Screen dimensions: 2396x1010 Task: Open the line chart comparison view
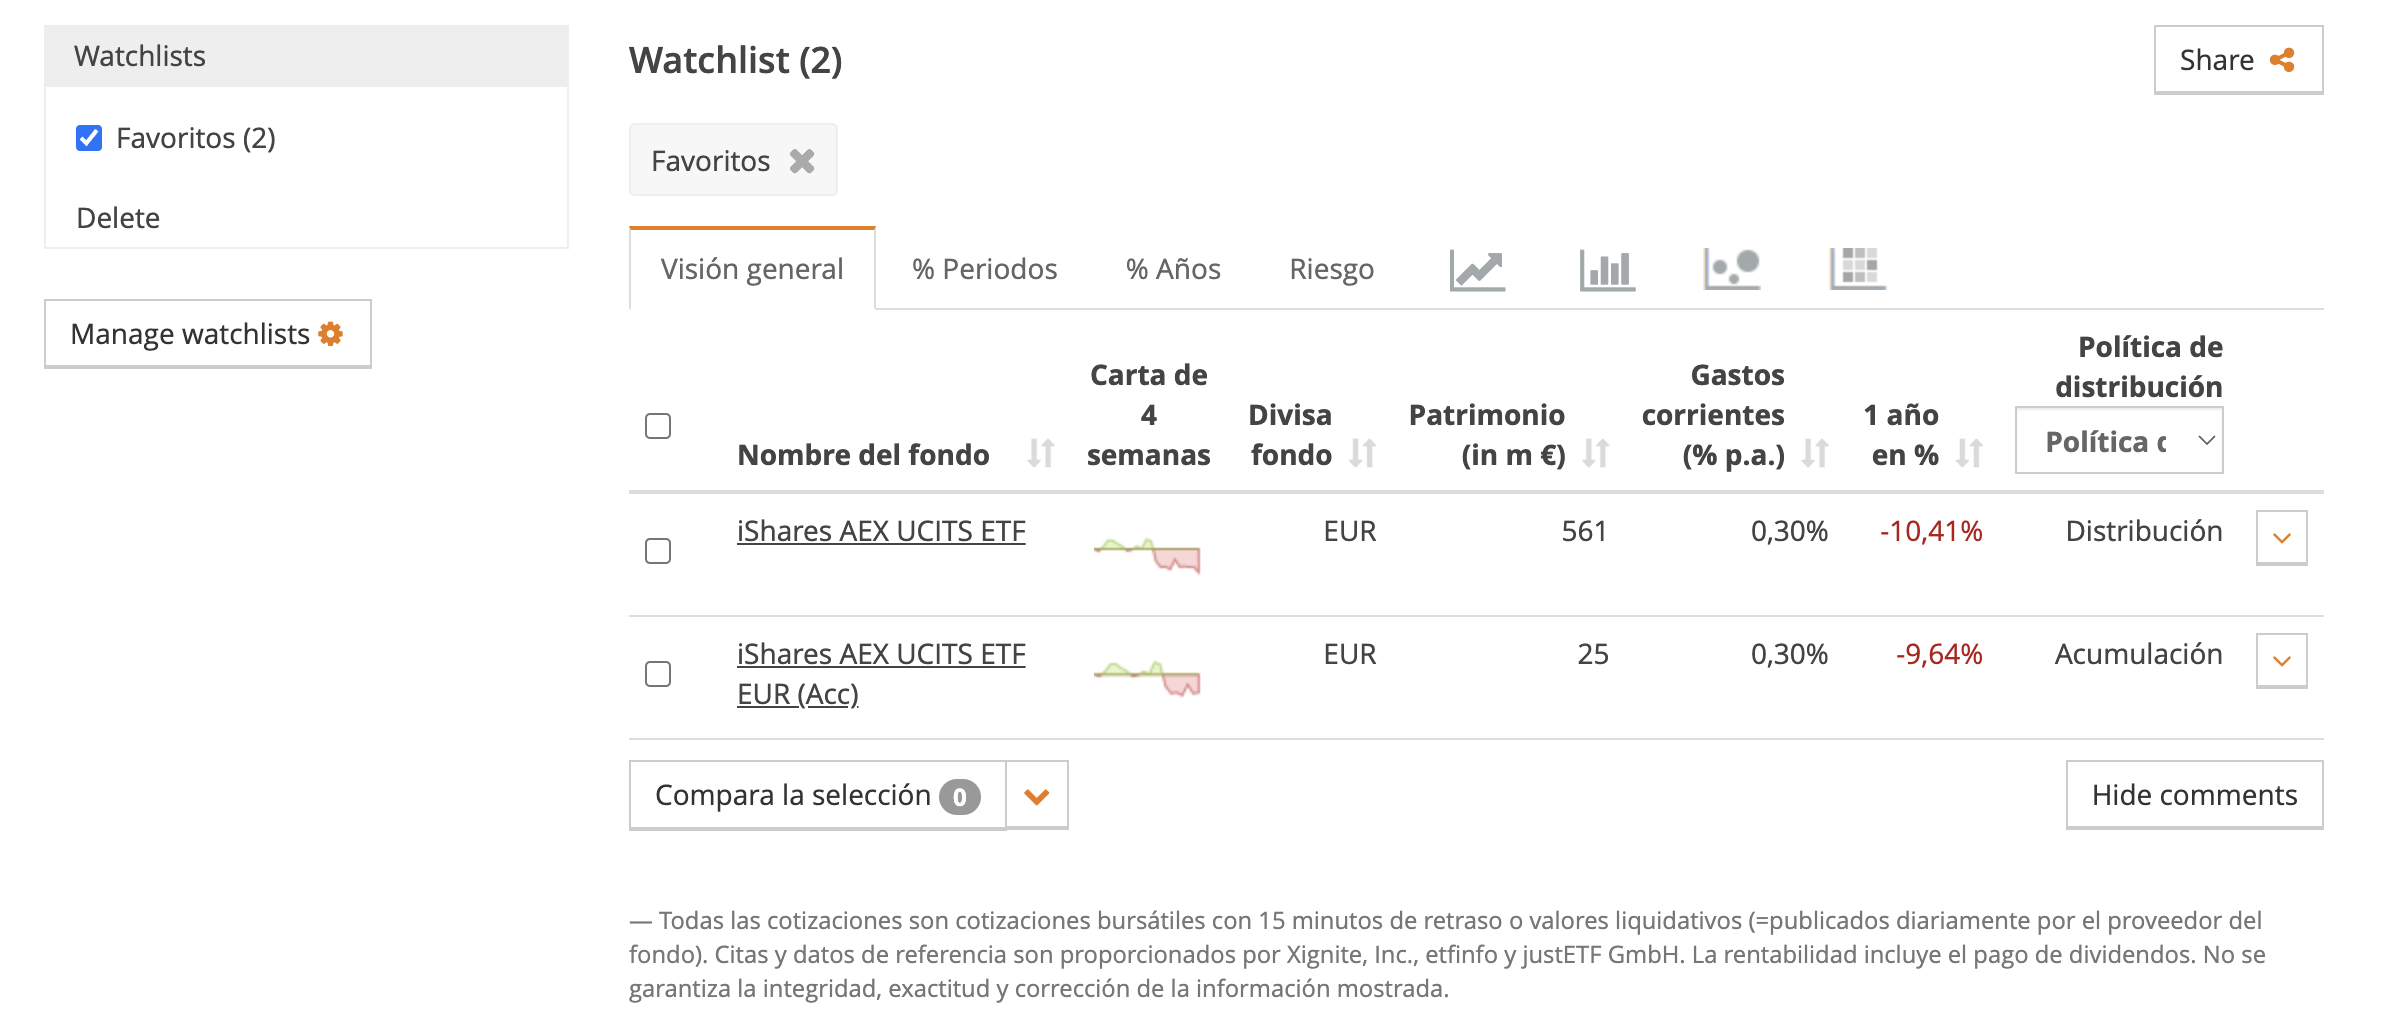click(x=1476, y=268)
